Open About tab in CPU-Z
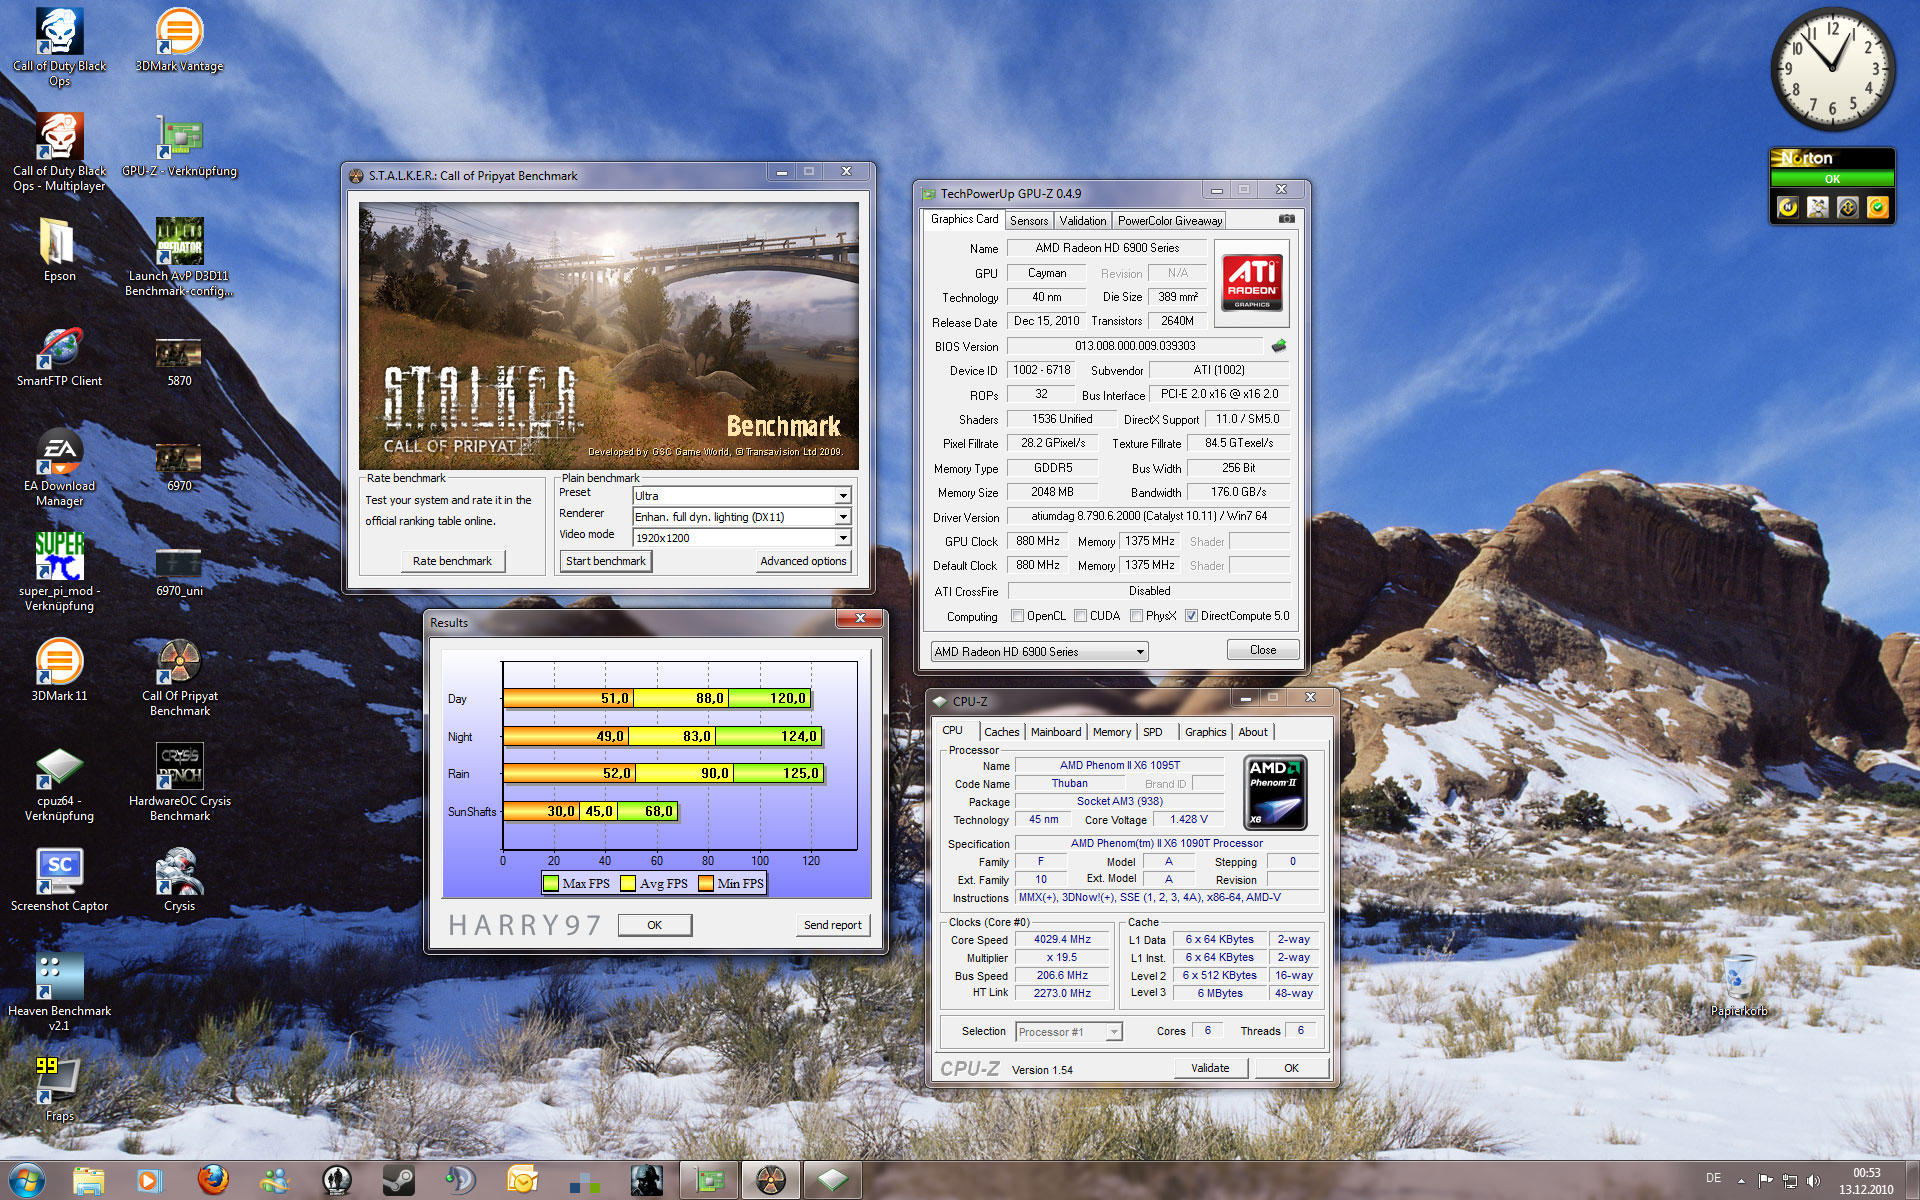The image size is (1920, 1200). pos(1253,732)
